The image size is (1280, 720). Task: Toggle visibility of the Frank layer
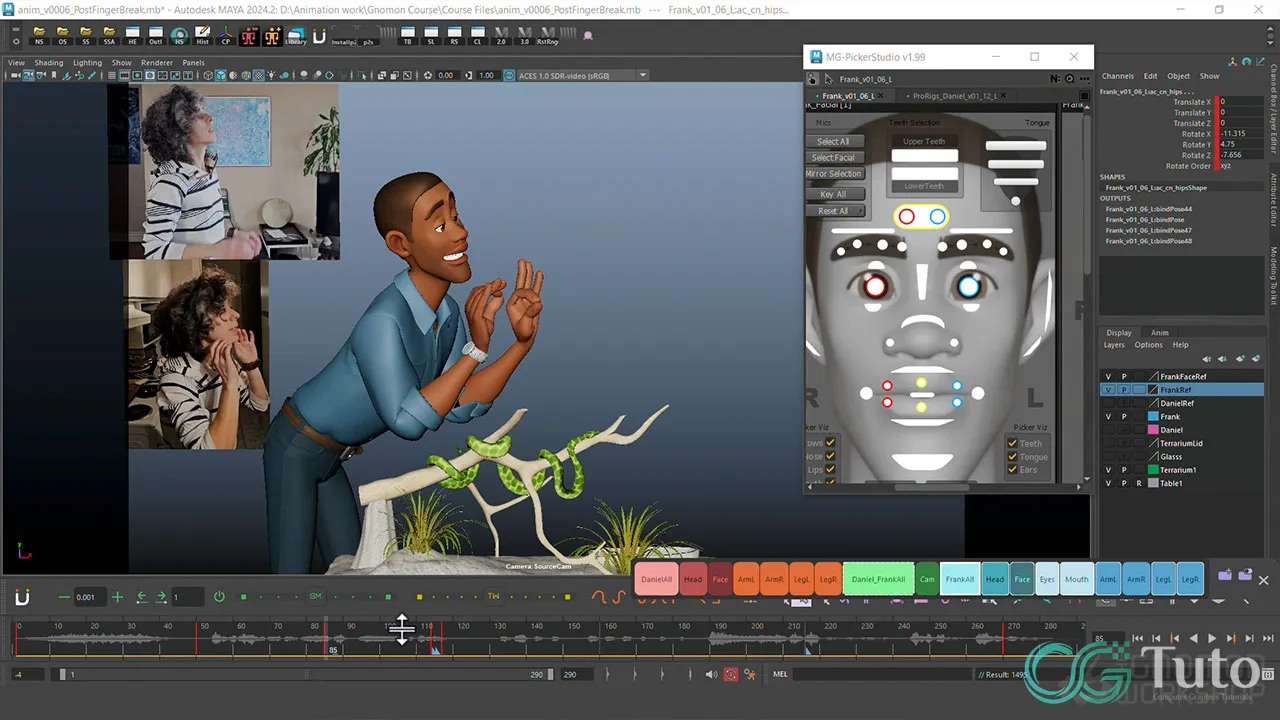tap(1108, 416)
